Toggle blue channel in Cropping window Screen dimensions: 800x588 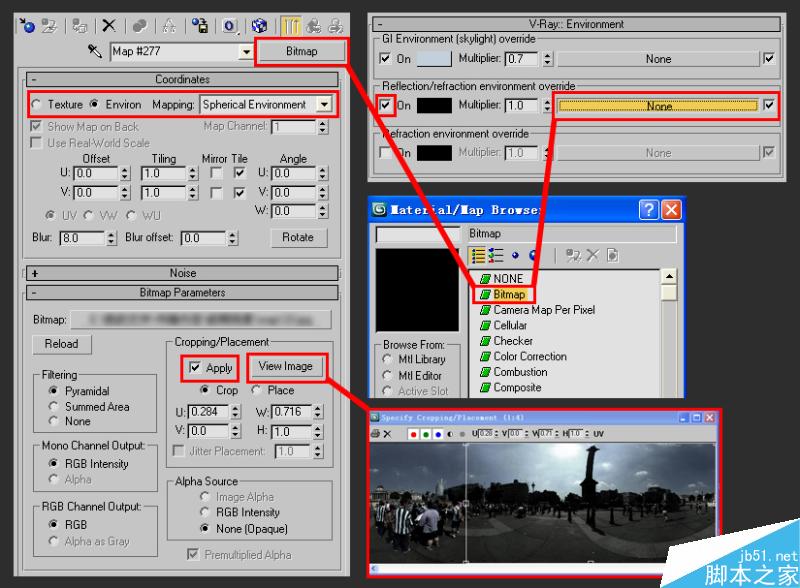click(438, 434)
